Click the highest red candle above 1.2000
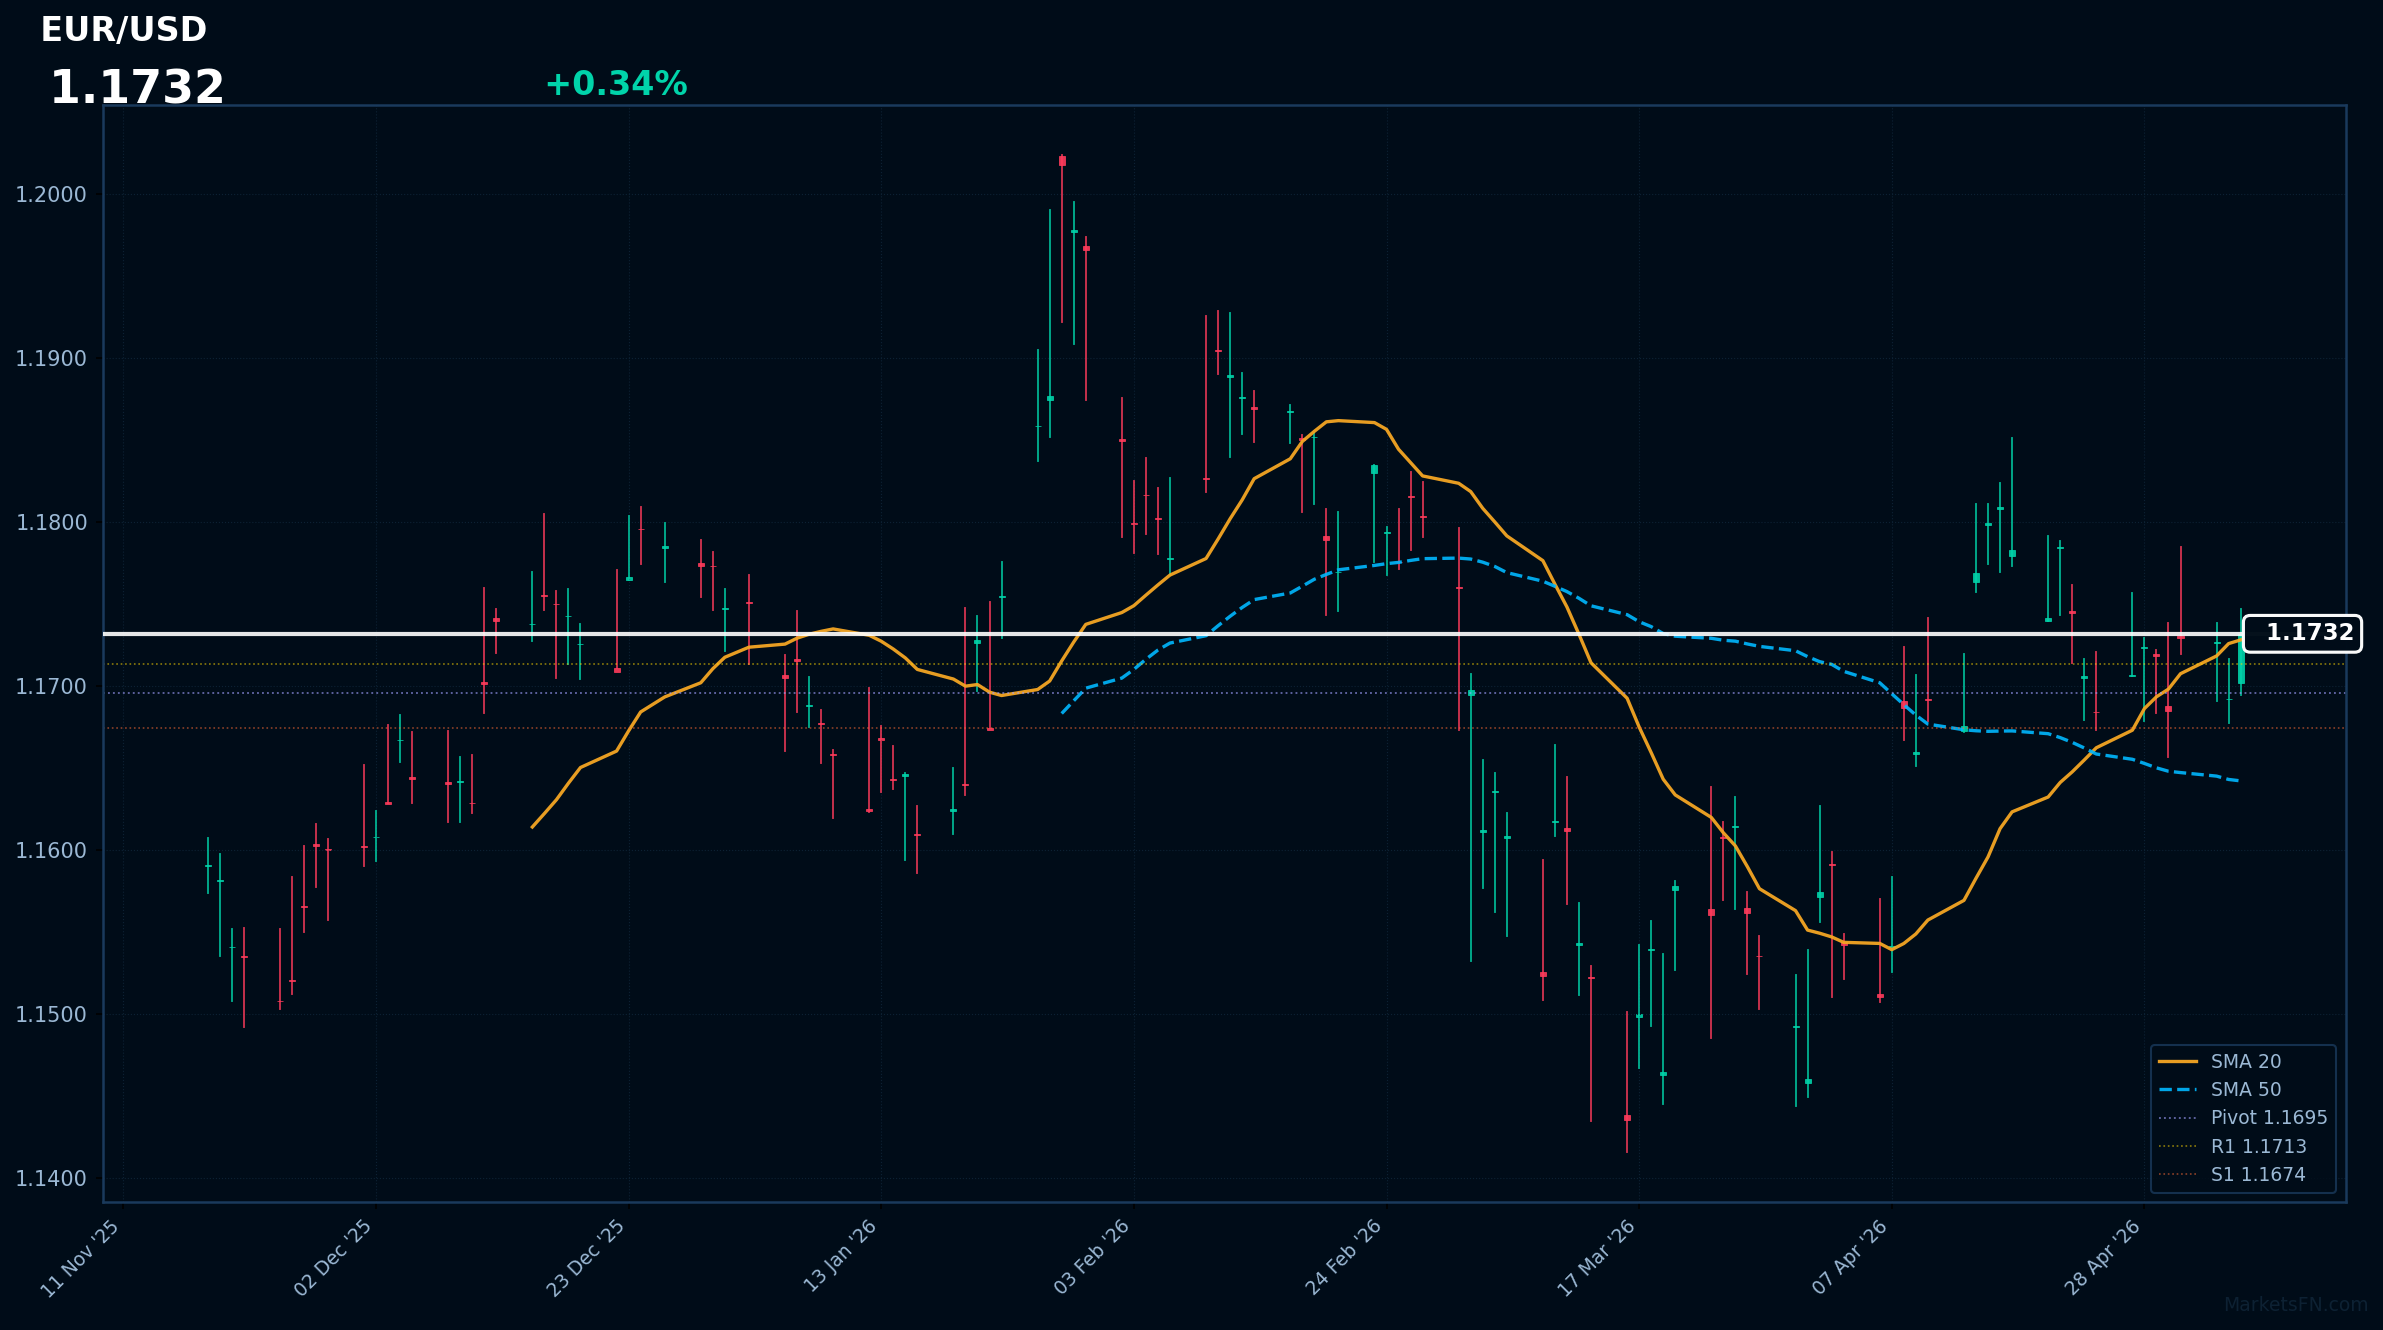Viewport: 2383px width, 1330px height. (1062, 161)
